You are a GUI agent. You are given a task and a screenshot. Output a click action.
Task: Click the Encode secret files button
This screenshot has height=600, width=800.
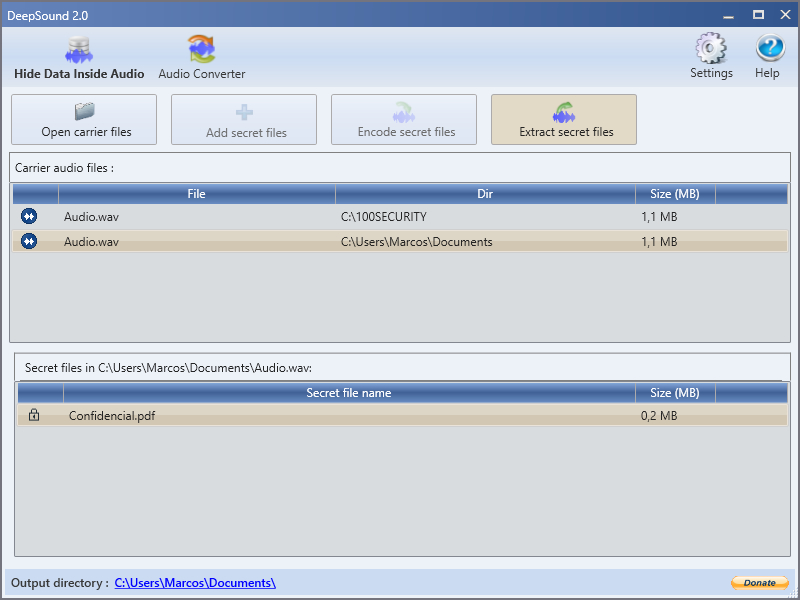click(x=406, y=120)
